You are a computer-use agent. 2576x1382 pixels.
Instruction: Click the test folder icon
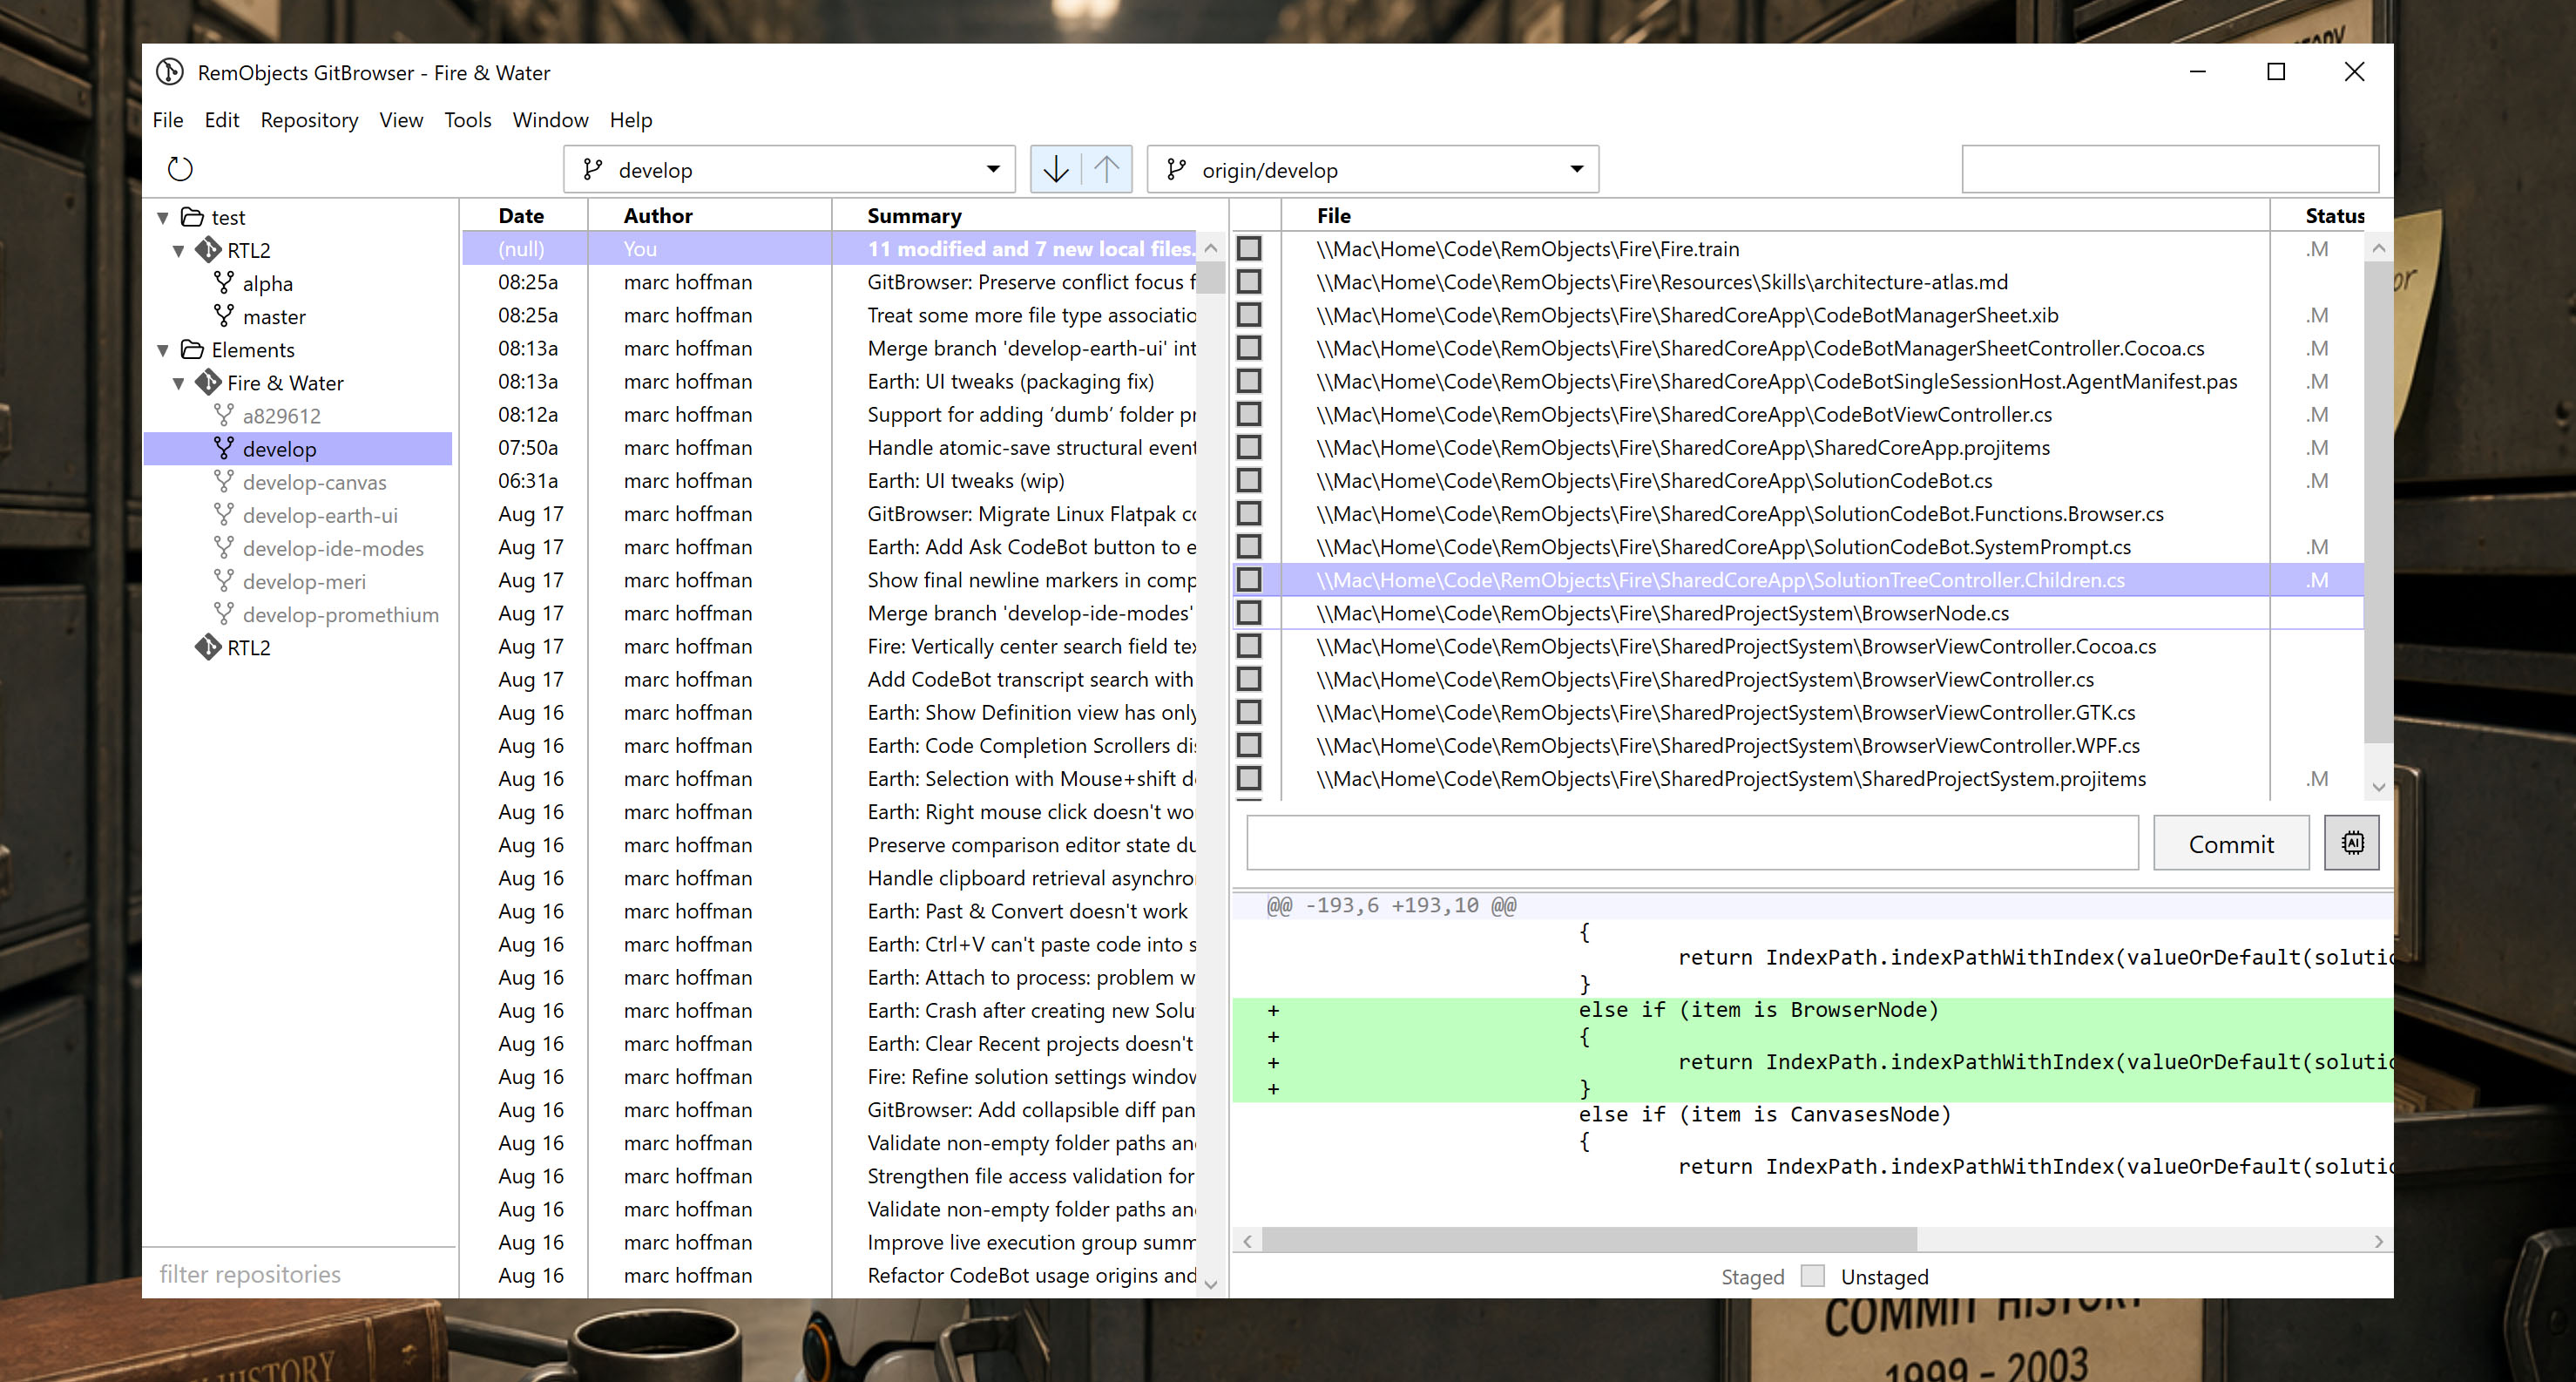pyautogui.click(x=192, y=217)
